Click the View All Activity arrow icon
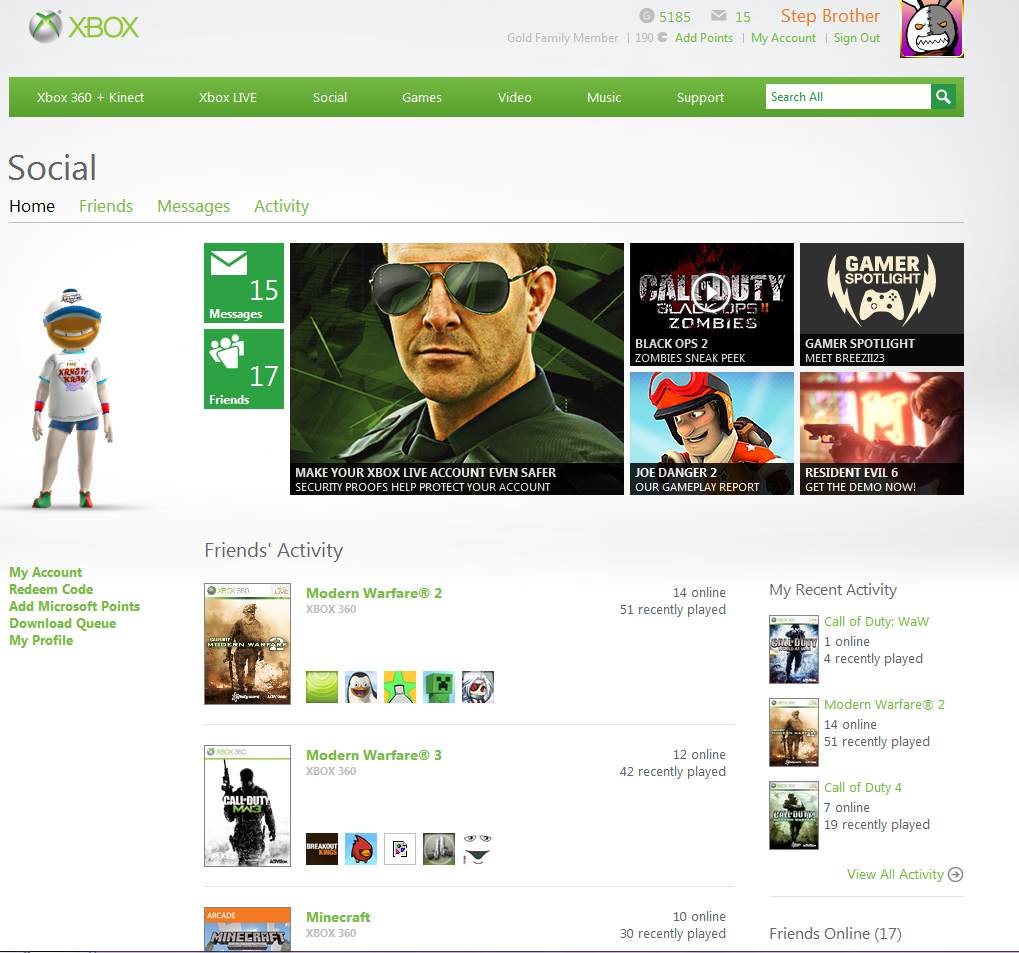 click(955, 874)
